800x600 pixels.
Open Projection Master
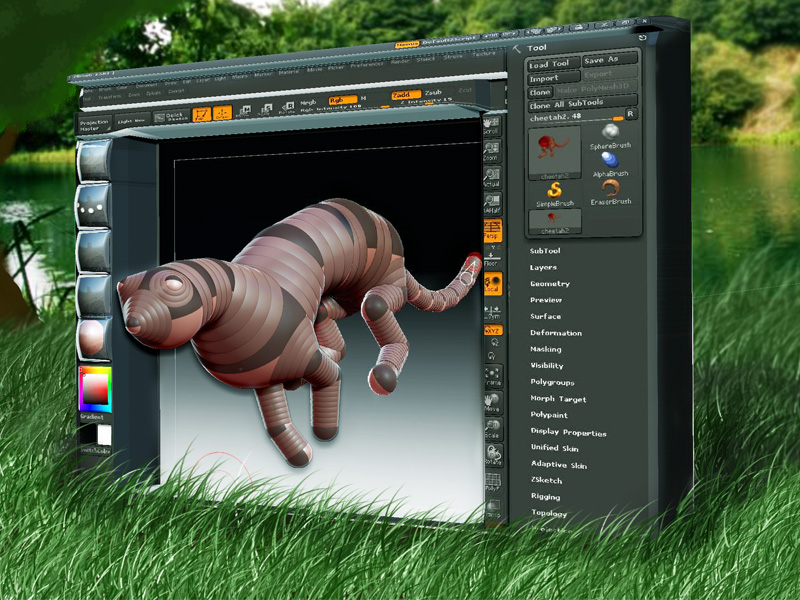[94, 125]
